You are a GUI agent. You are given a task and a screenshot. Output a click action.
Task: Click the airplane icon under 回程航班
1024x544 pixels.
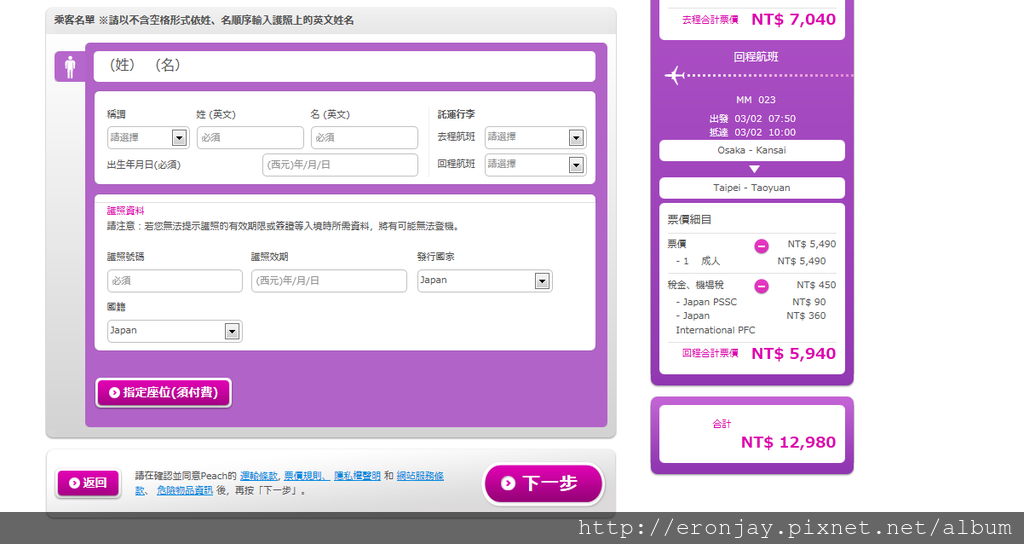(x=675, y=76)
